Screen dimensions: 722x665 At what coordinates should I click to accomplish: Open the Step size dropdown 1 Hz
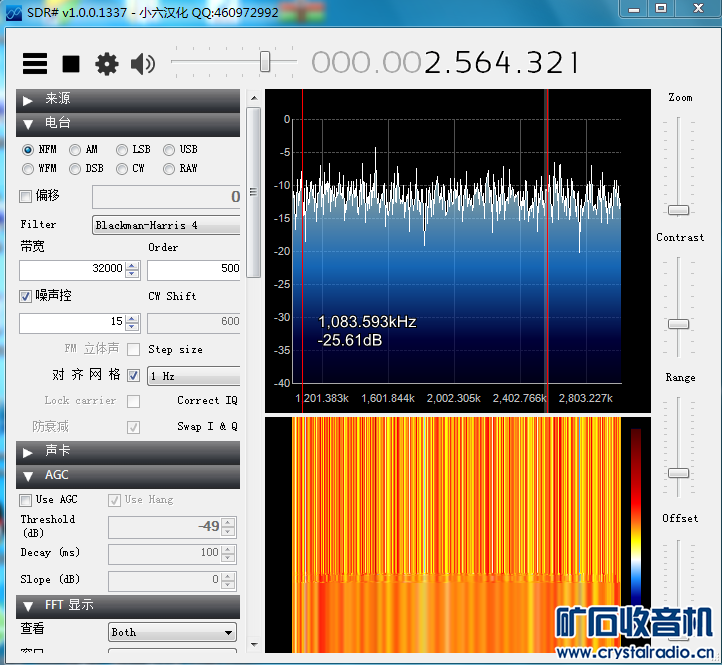coord(194,376)
